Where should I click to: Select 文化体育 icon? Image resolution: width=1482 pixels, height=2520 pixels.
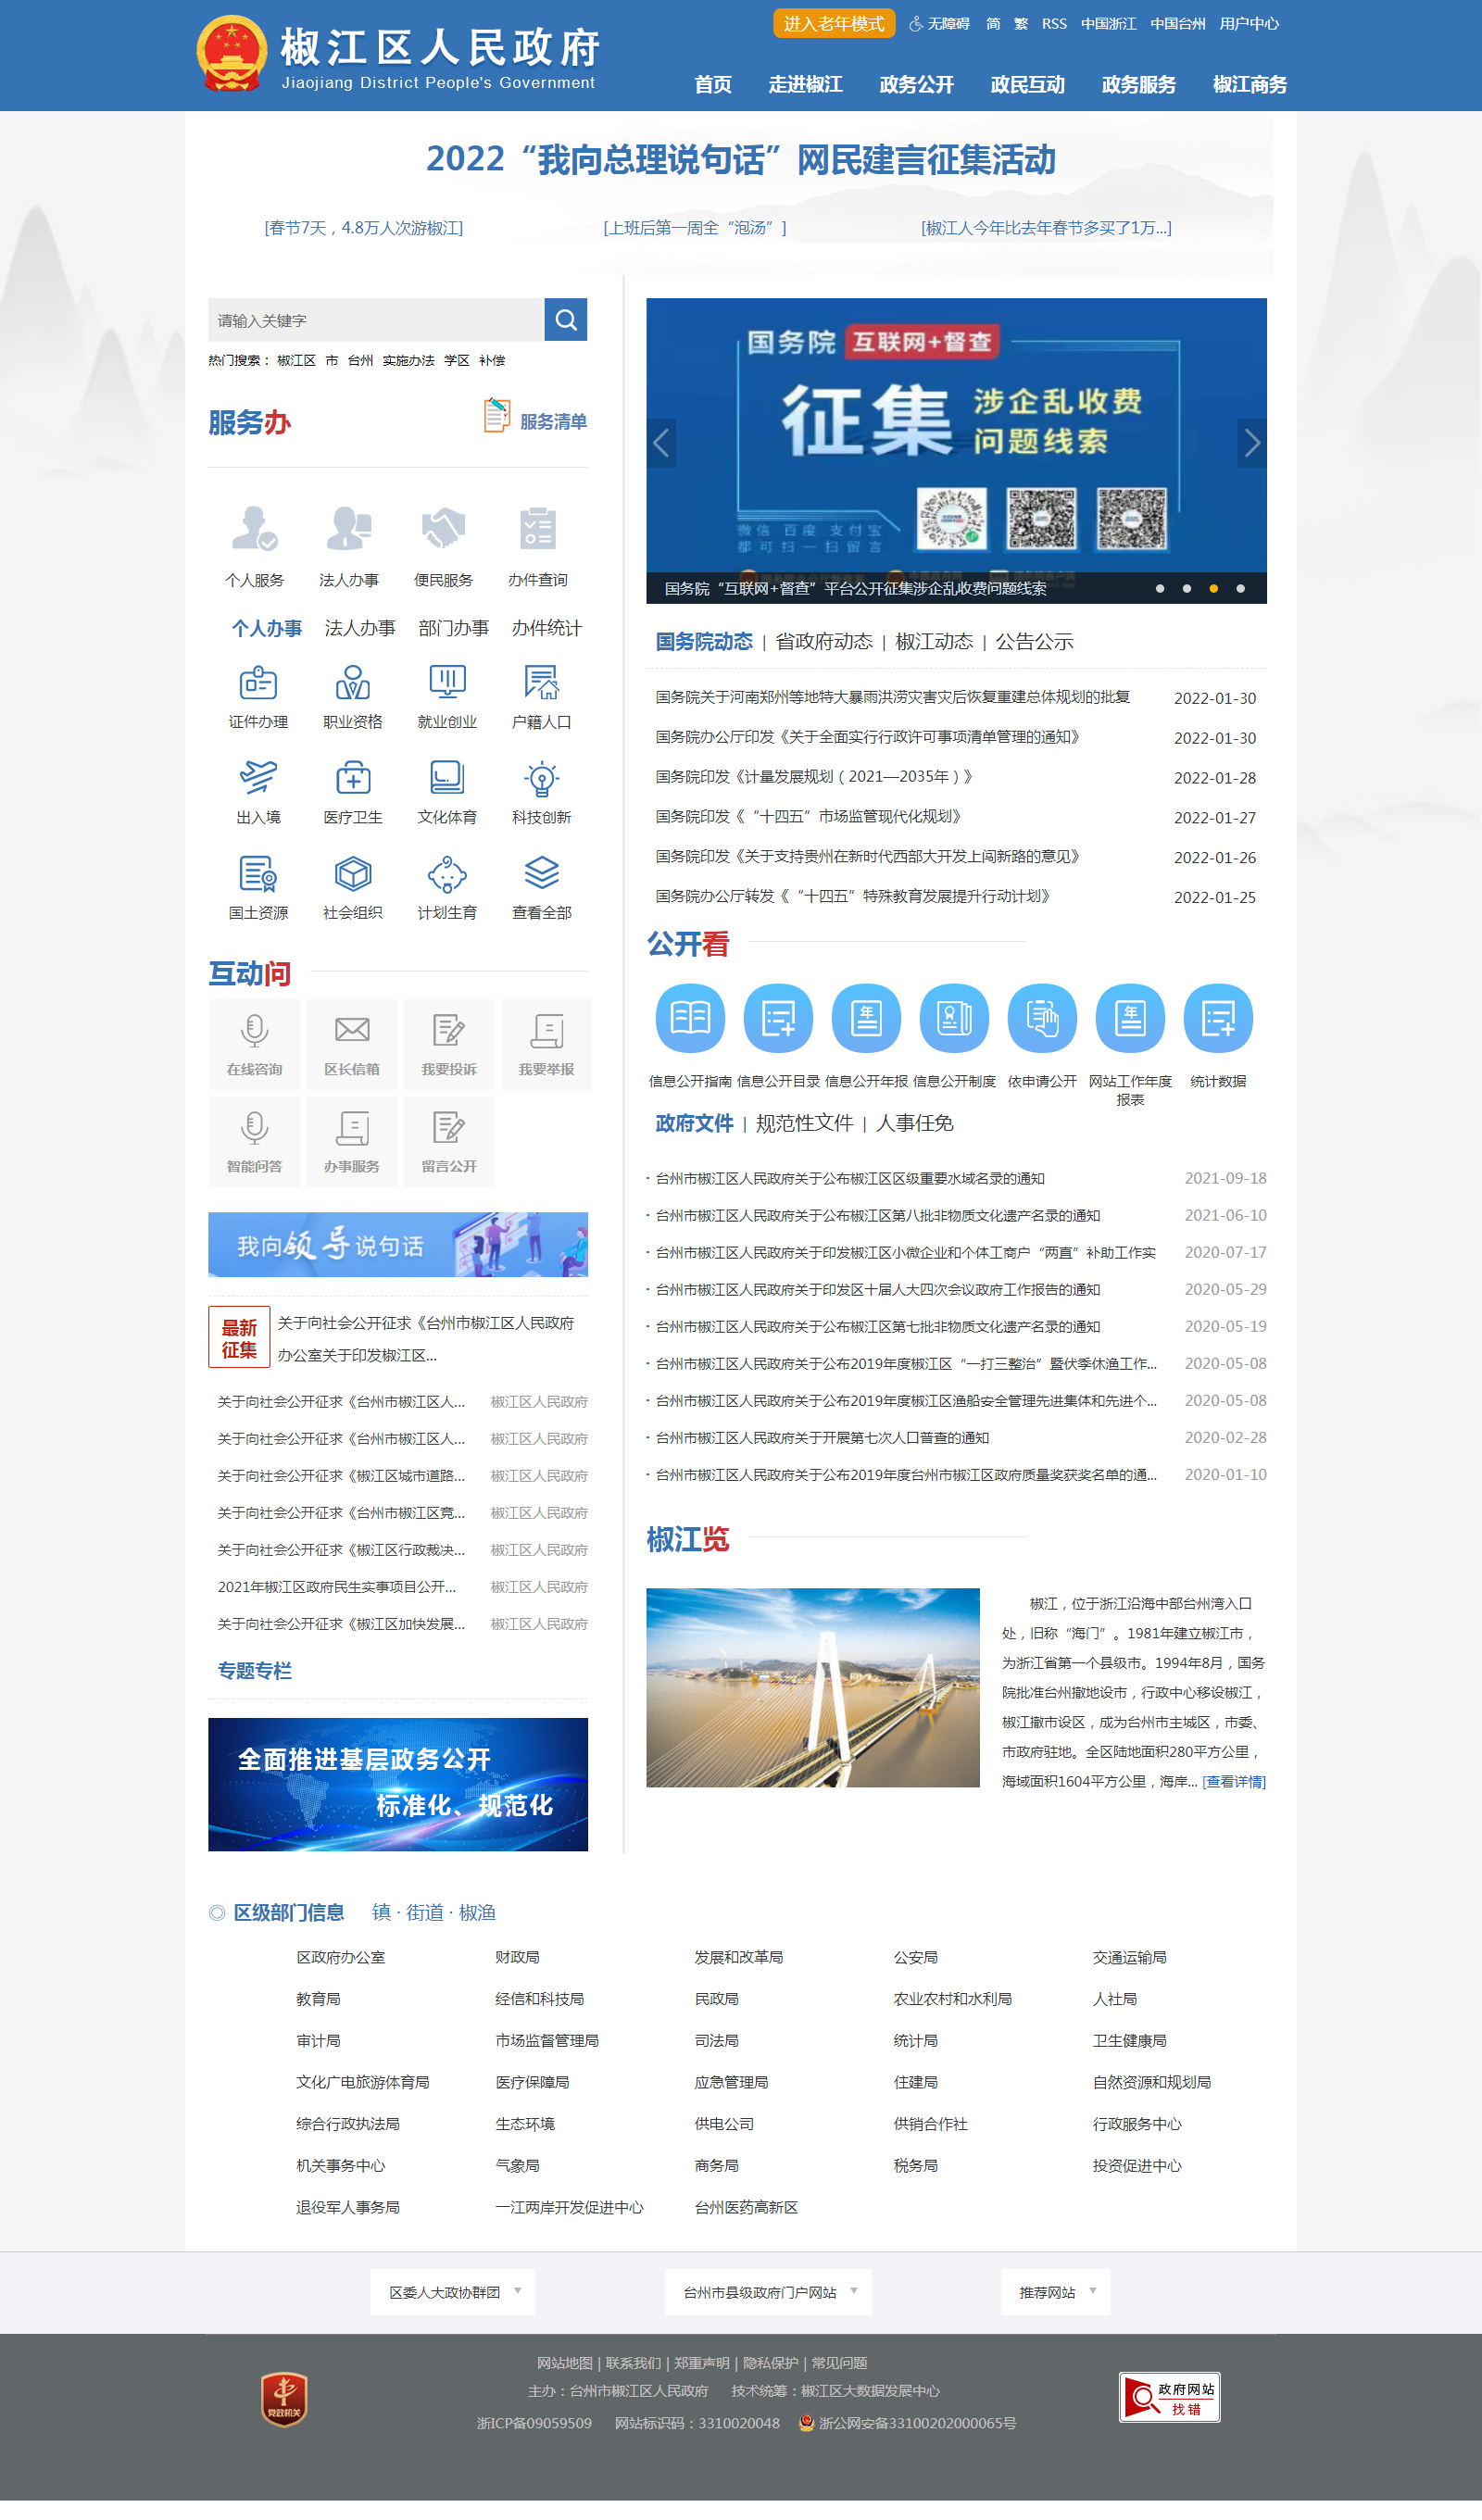[x=447, y=779]
